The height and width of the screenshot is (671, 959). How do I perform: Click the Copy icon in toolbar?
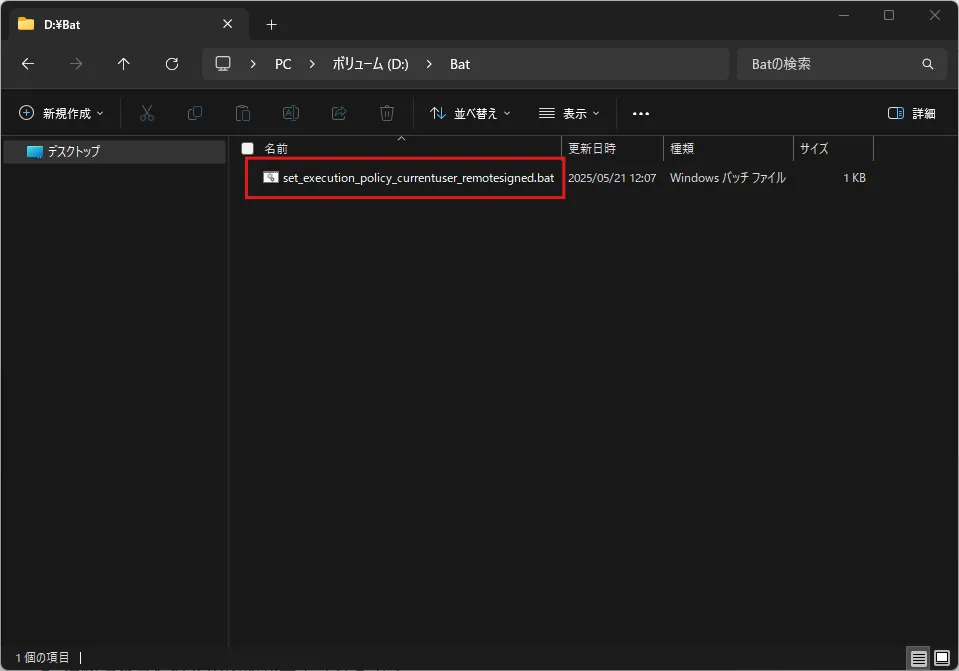[x=194, y=113]
